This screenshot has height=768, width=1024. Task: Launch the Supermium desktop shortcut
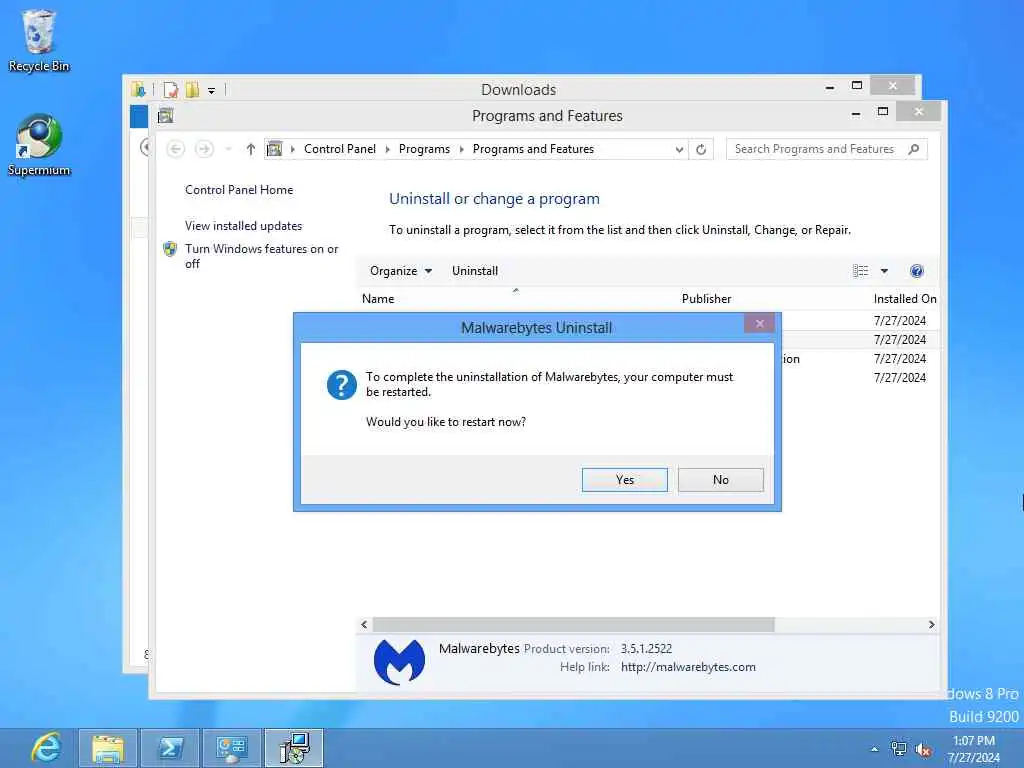click(39, 145)
